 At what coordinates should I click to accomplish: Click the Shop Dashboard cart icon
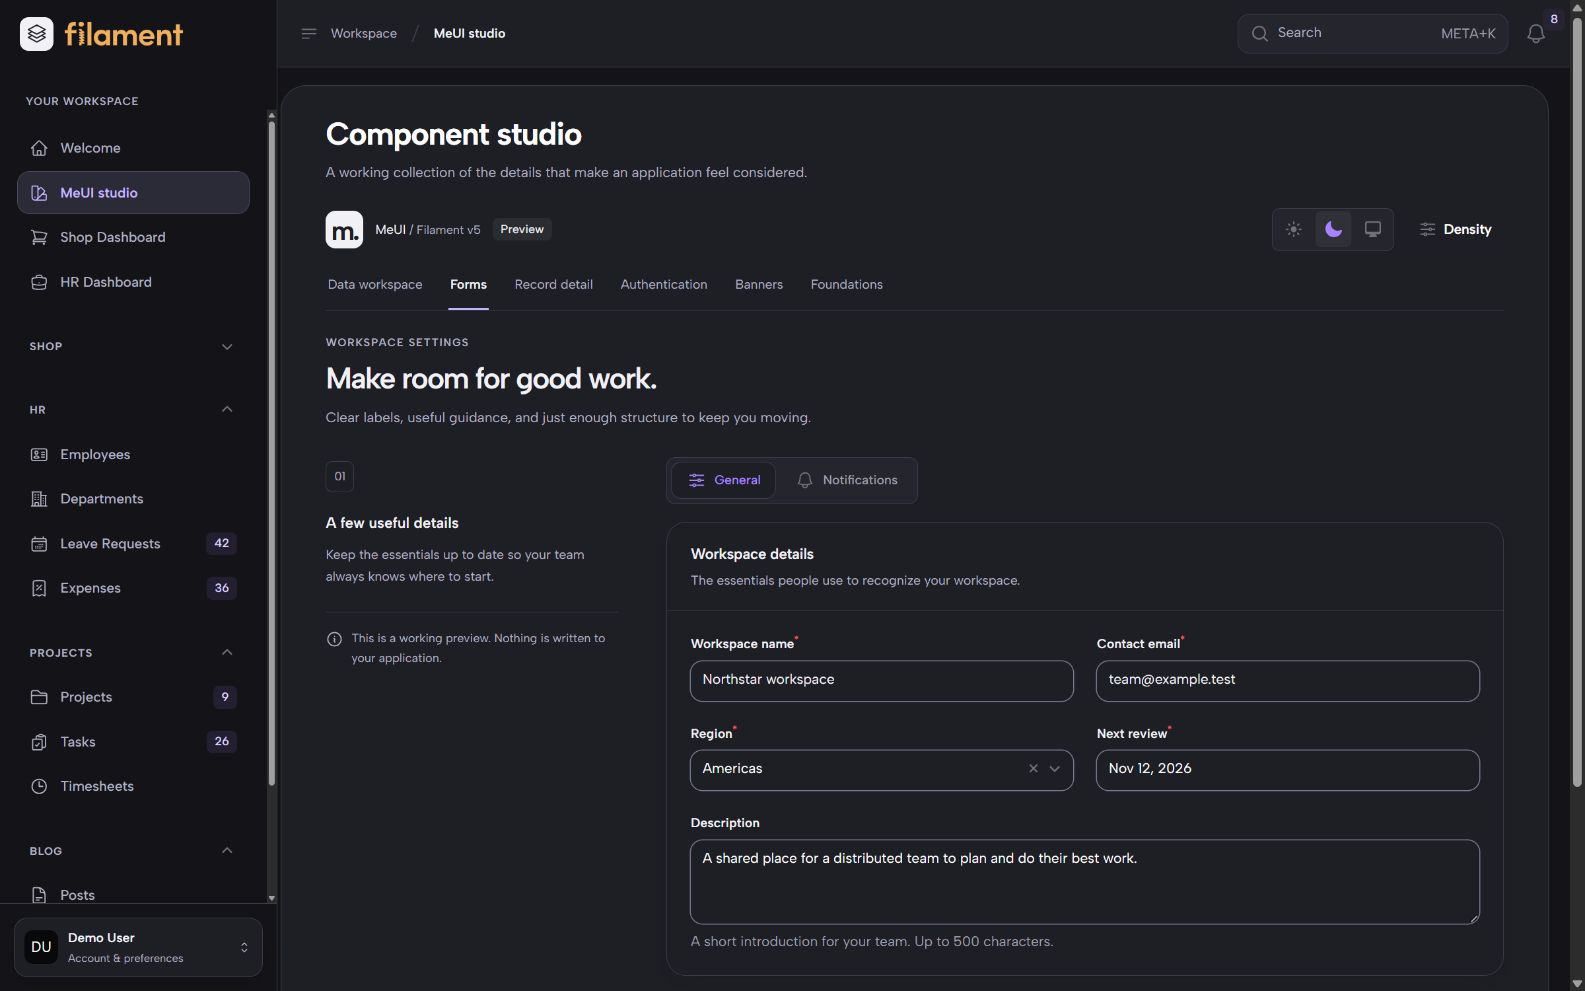pos(39,237)
